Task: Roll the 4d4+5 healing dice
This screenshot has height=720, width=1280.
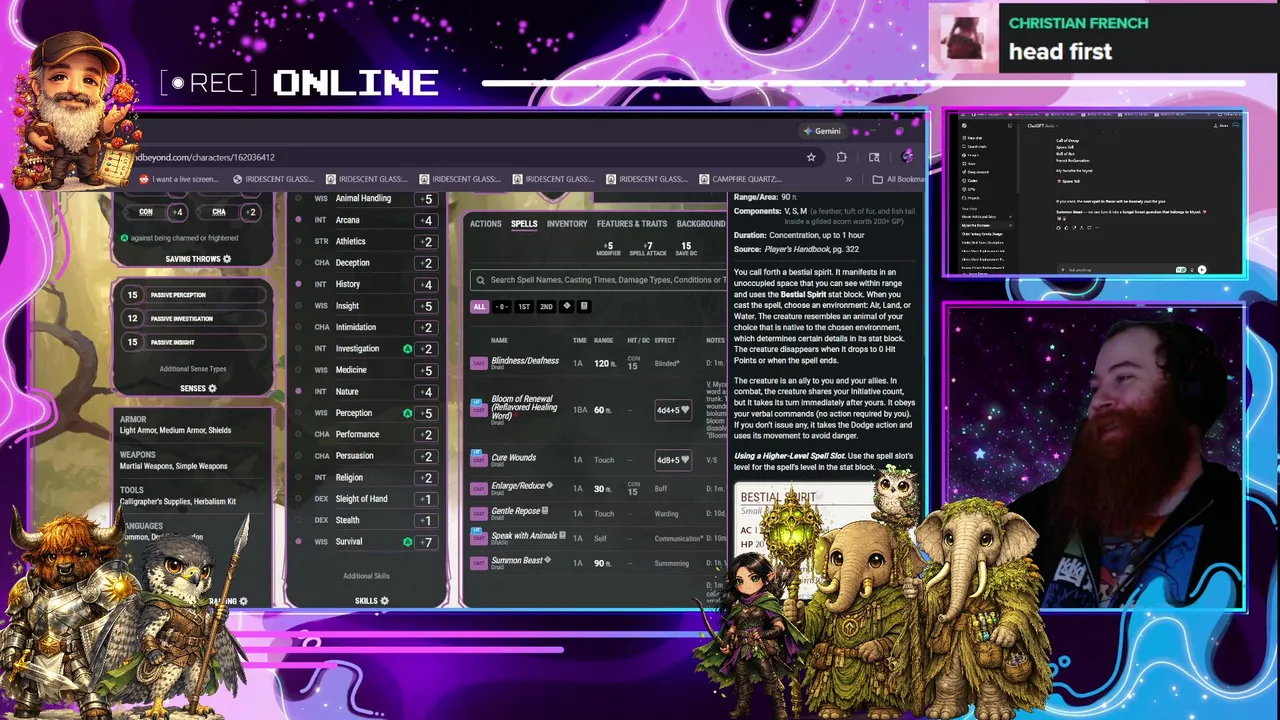Action: pos(673,410)
